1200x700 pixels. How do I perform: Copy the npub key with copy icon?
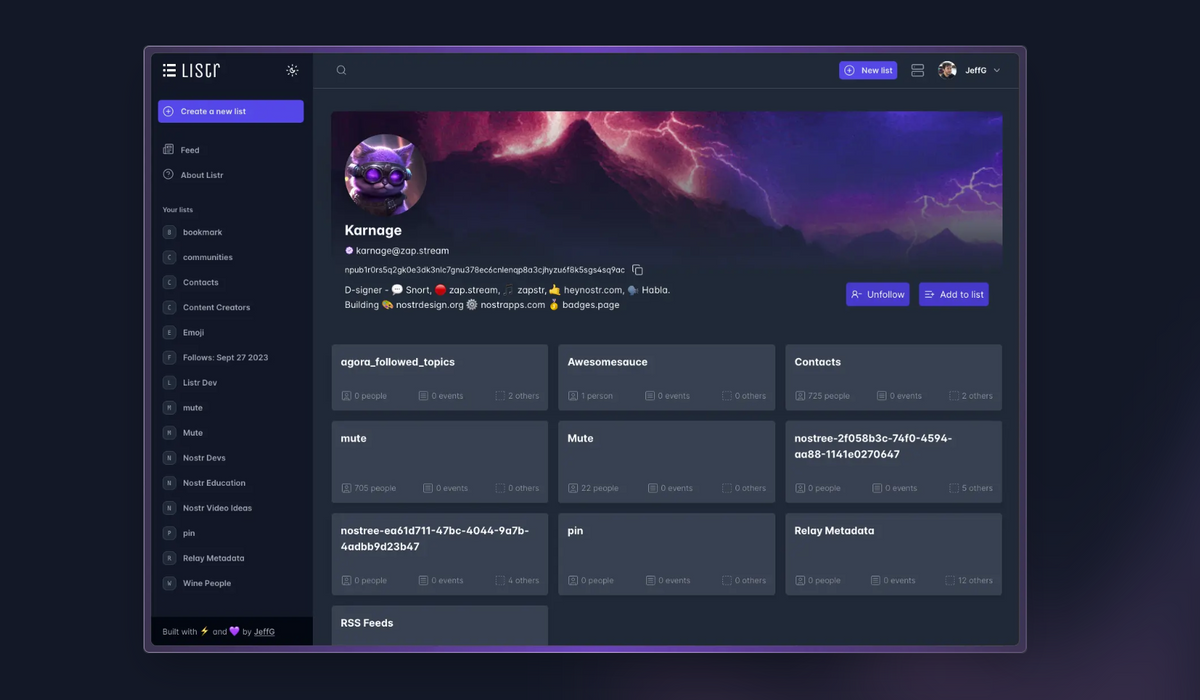tap(637, 270)
